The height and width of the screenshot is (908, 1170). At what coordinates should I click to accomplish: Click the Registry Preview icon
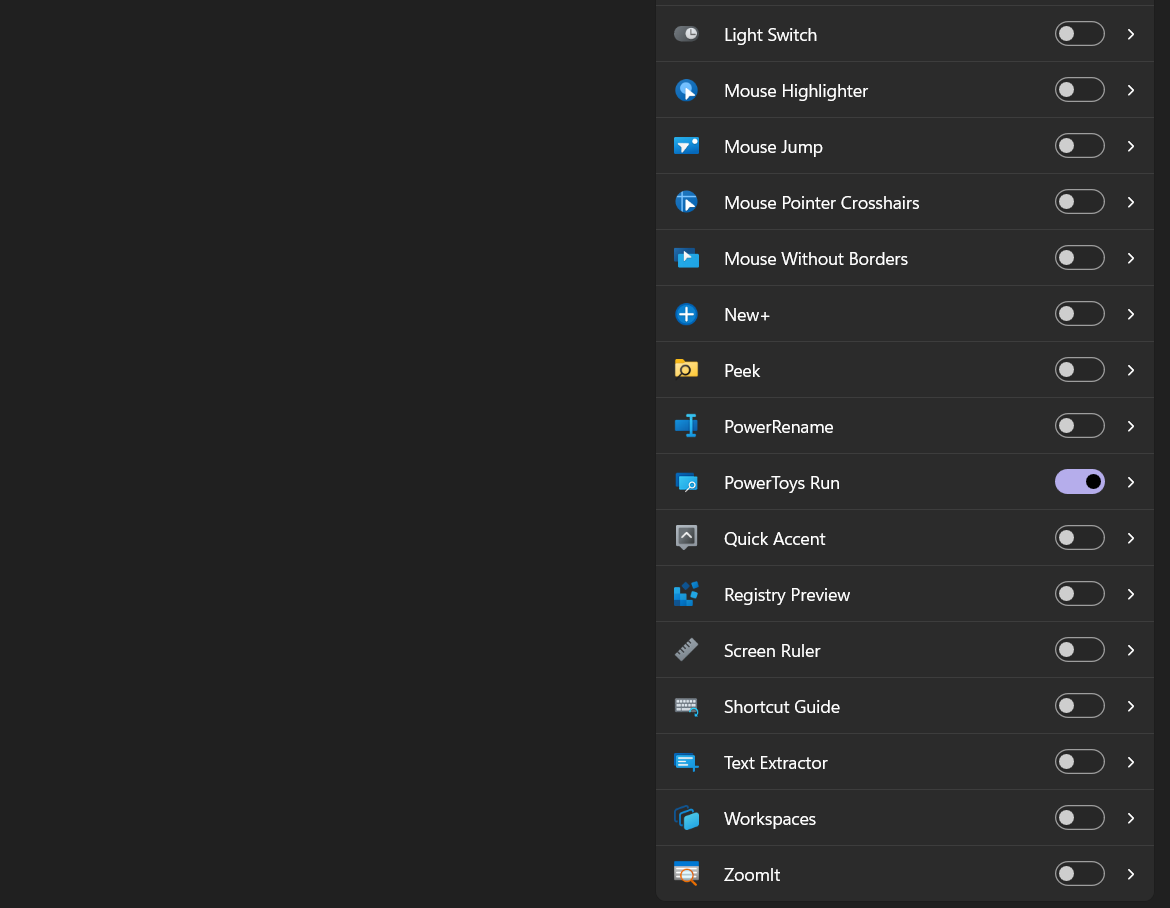tap(686, 594)
